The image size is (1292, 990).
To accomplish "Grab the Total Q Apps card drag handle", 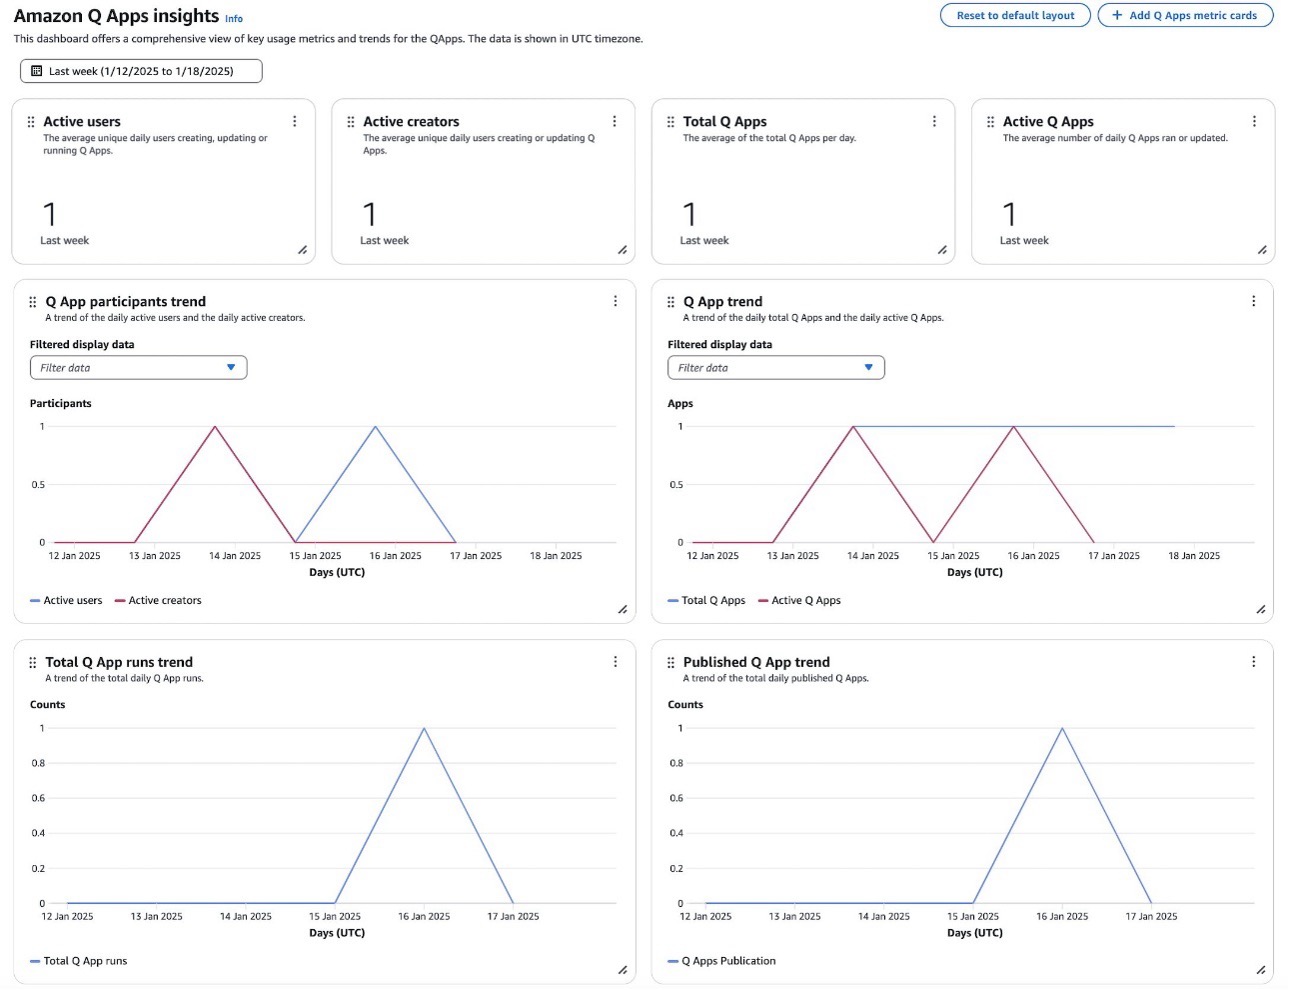I will coord(671,122).
